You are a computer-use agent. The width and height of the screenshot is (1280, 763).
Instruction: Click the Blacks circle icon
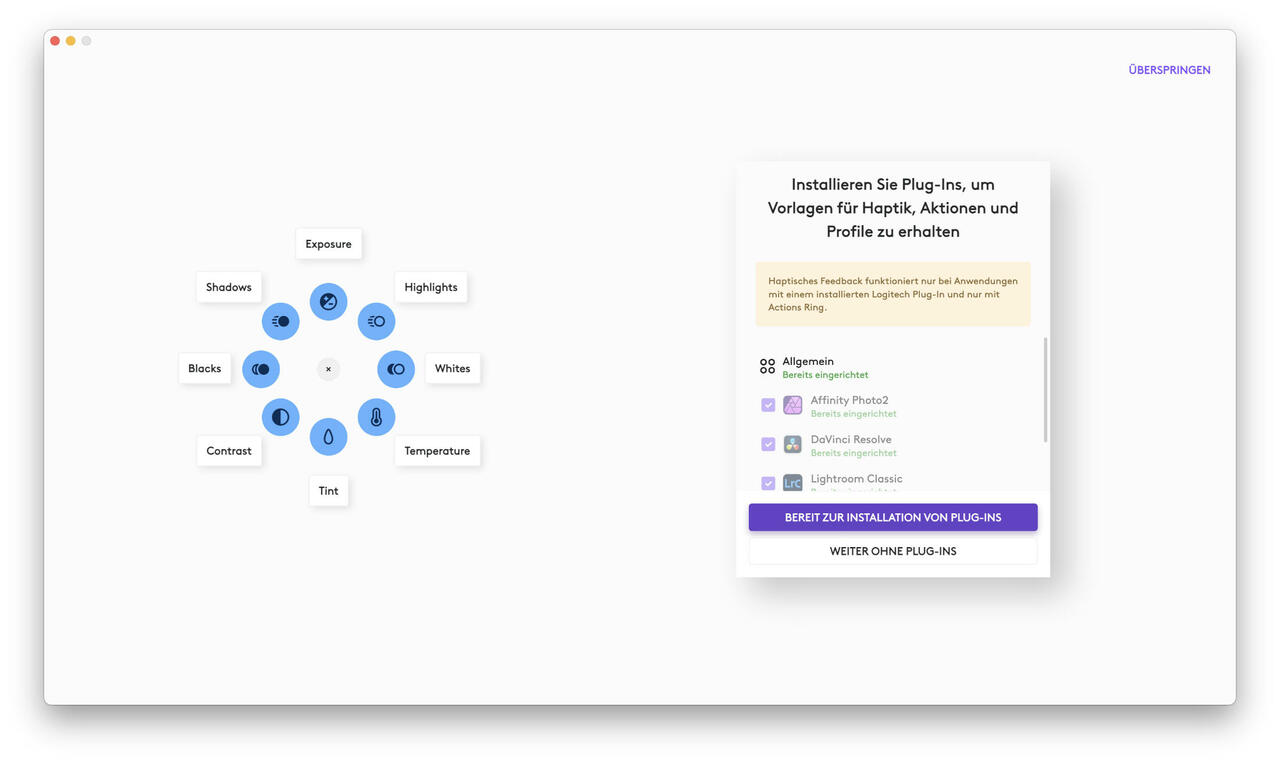(261, 369)
